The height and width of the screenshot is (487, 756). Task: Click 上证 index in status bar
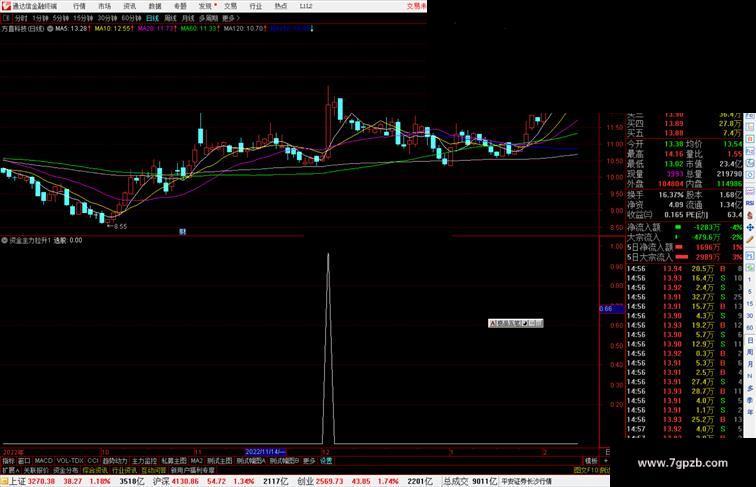(17, 481)
